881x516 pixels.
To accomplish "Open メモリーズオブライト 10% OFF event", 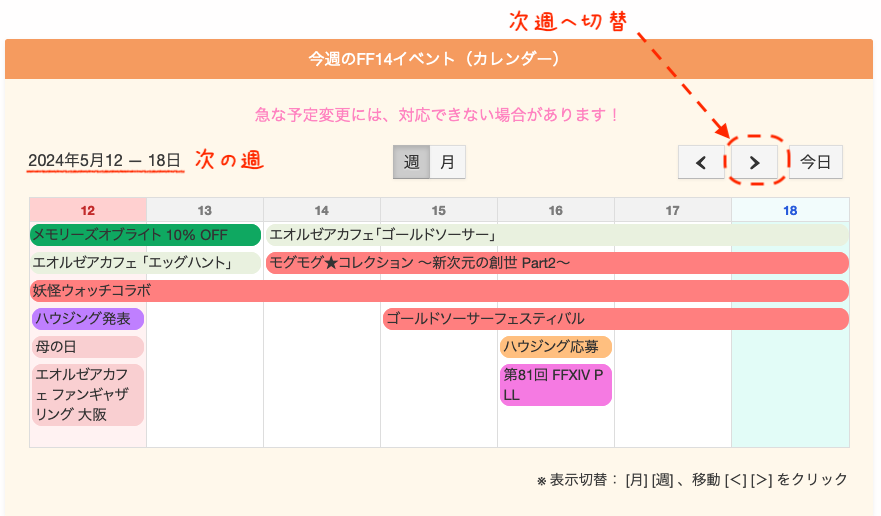I will [x=146, y=235].
